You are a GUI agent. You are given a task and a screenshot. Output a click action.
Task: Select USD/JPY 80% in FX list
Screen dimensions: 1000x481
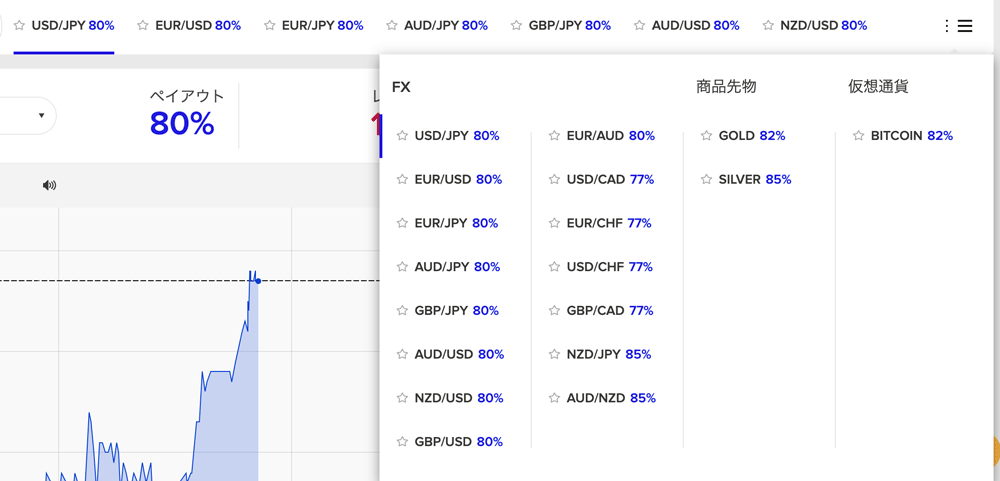457,136
